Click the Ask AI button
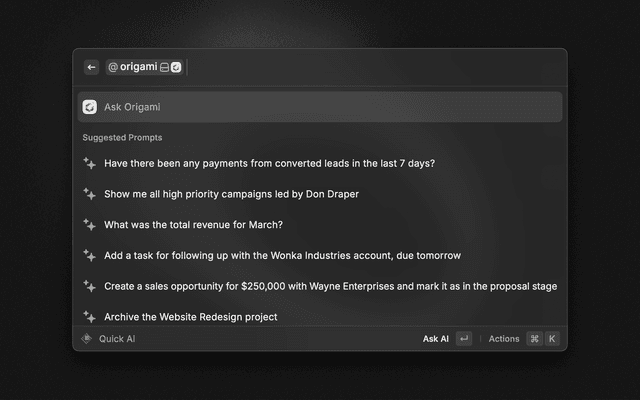 point(436,339)
